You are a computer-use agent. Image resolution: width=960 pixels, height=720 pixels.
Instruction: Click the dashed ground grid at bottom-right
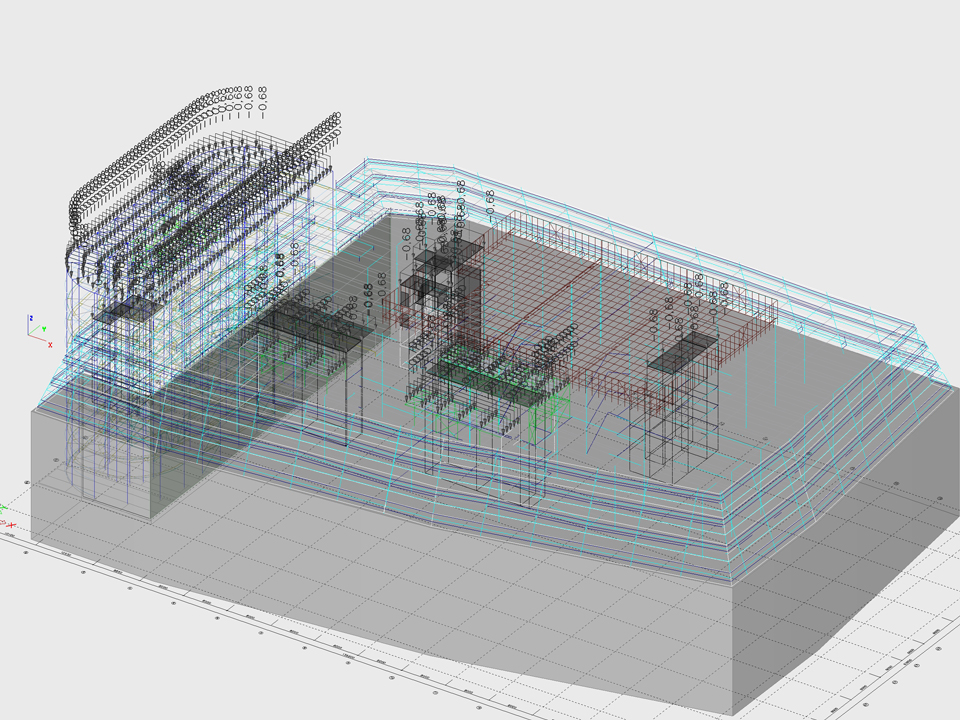coord(880,650)
